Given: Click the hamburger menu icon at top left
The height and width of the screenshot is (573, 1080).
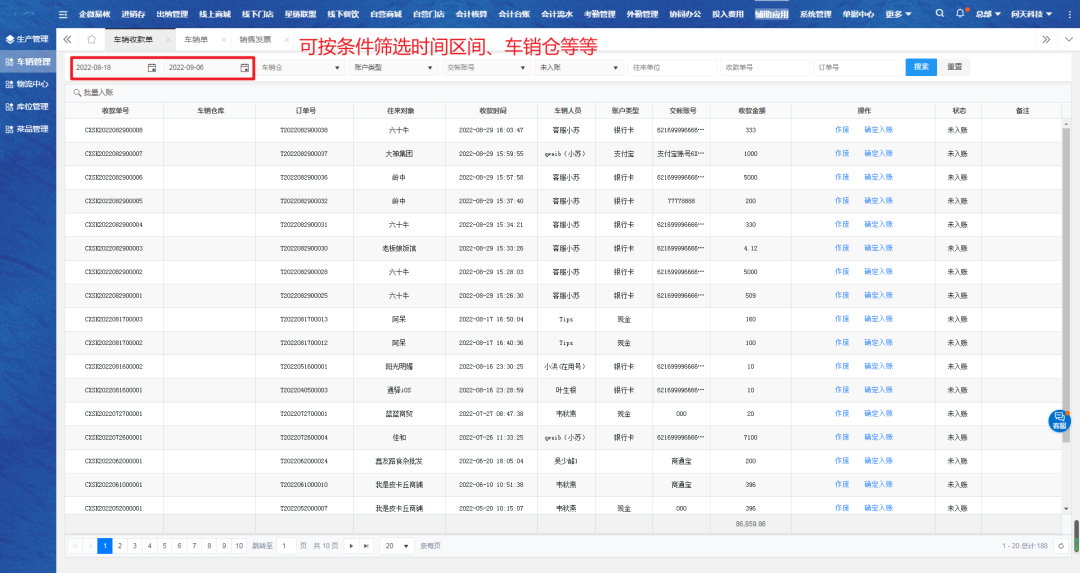Looking at the screenshot, I should pos(63,14).
